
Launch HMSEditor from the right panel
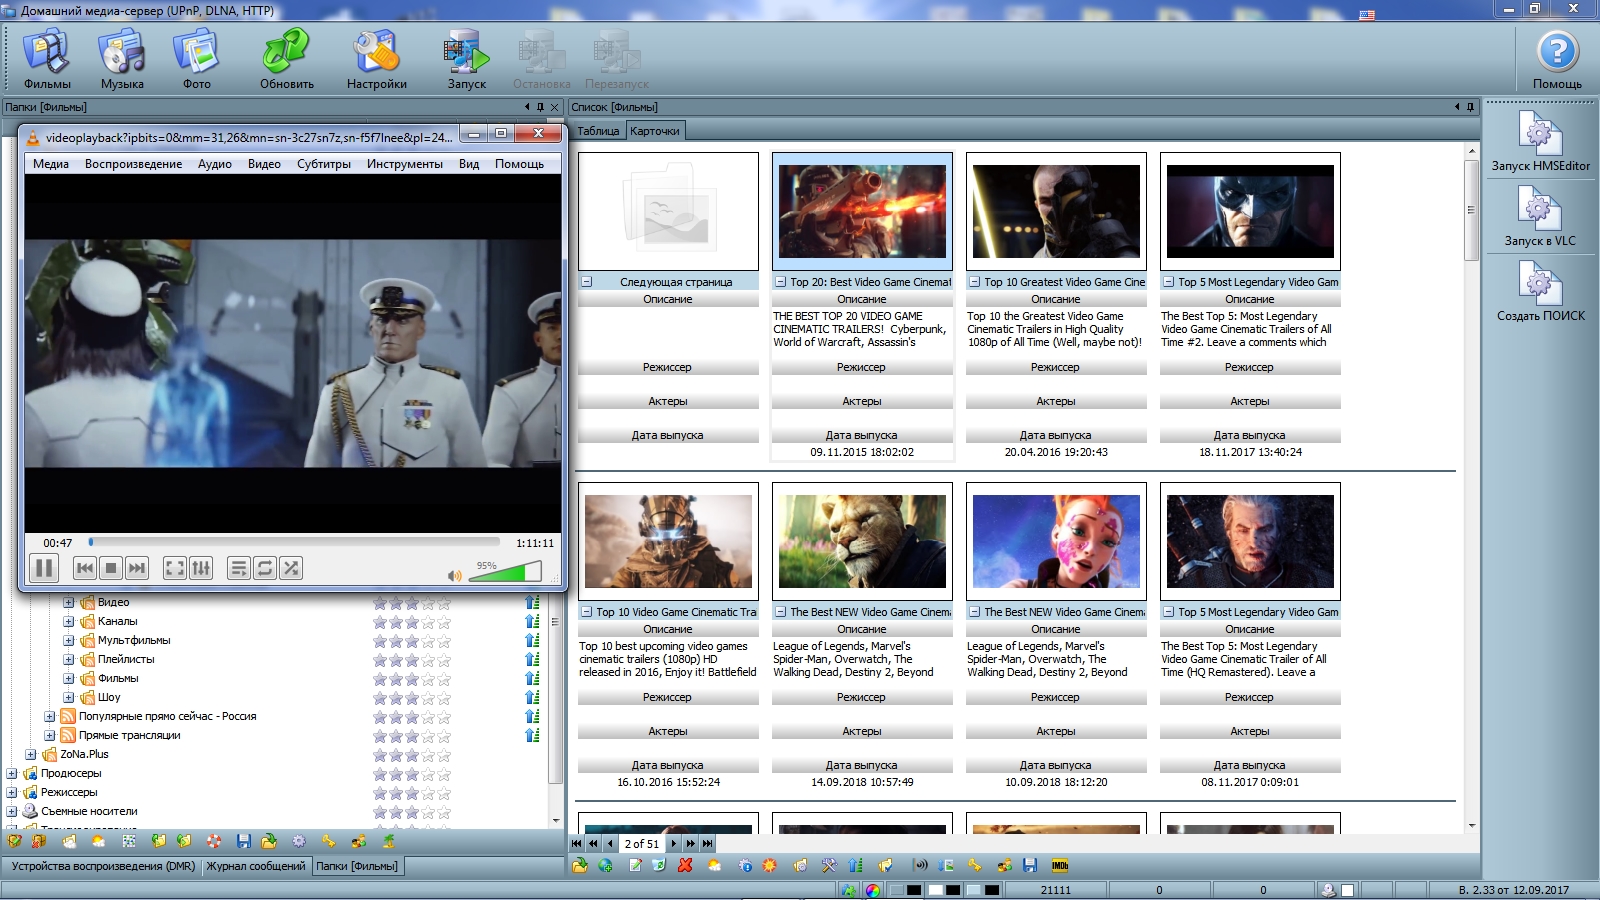[1540, 141]
